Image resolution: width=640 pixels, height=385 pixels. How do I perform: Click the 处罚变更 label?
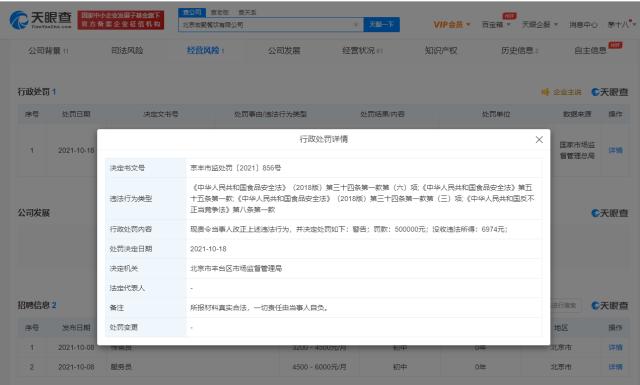point(124,327)
